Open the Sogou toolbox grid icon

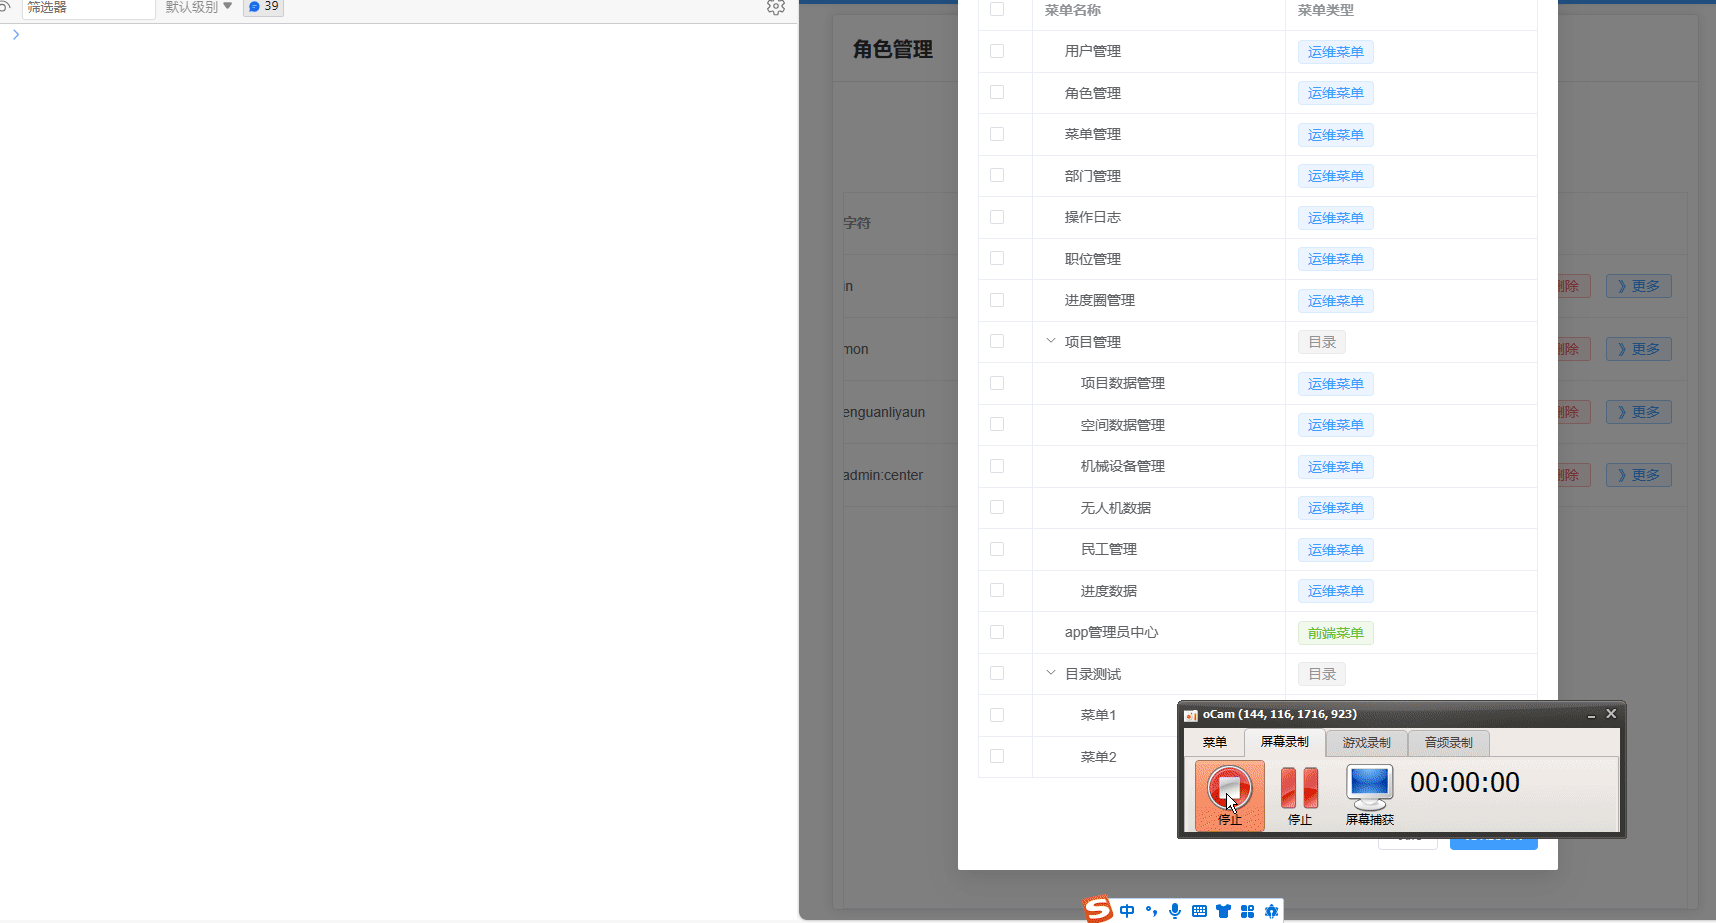1247,911
